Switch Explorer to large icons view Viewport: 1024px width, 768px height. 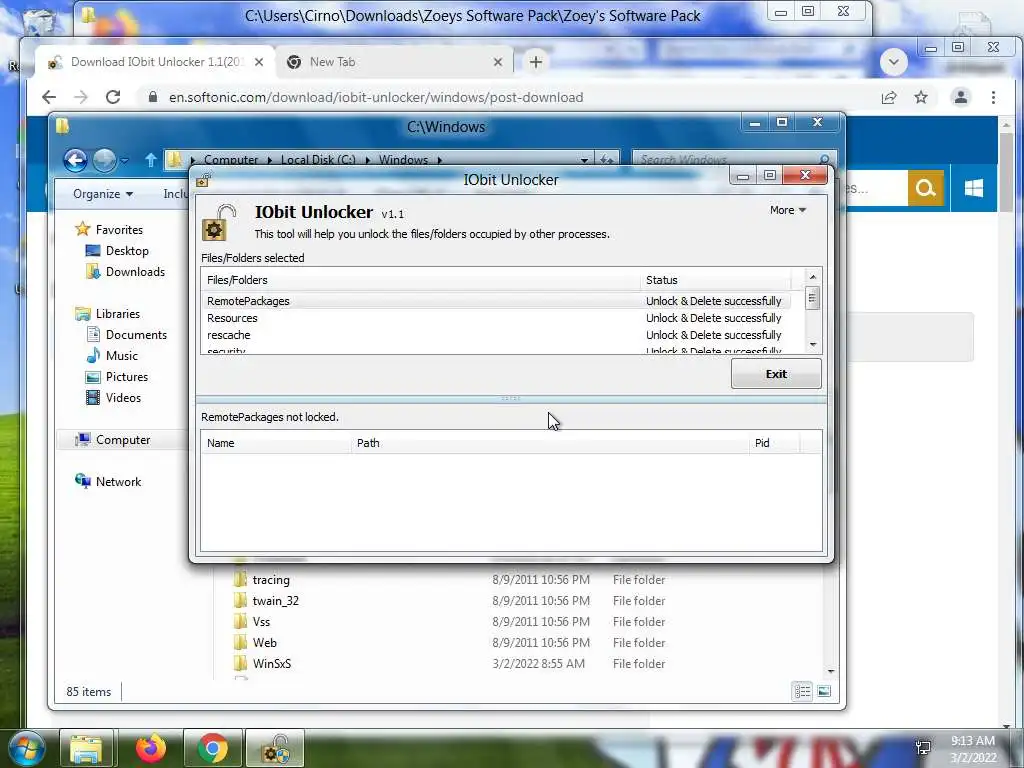[x=824, y=691]
